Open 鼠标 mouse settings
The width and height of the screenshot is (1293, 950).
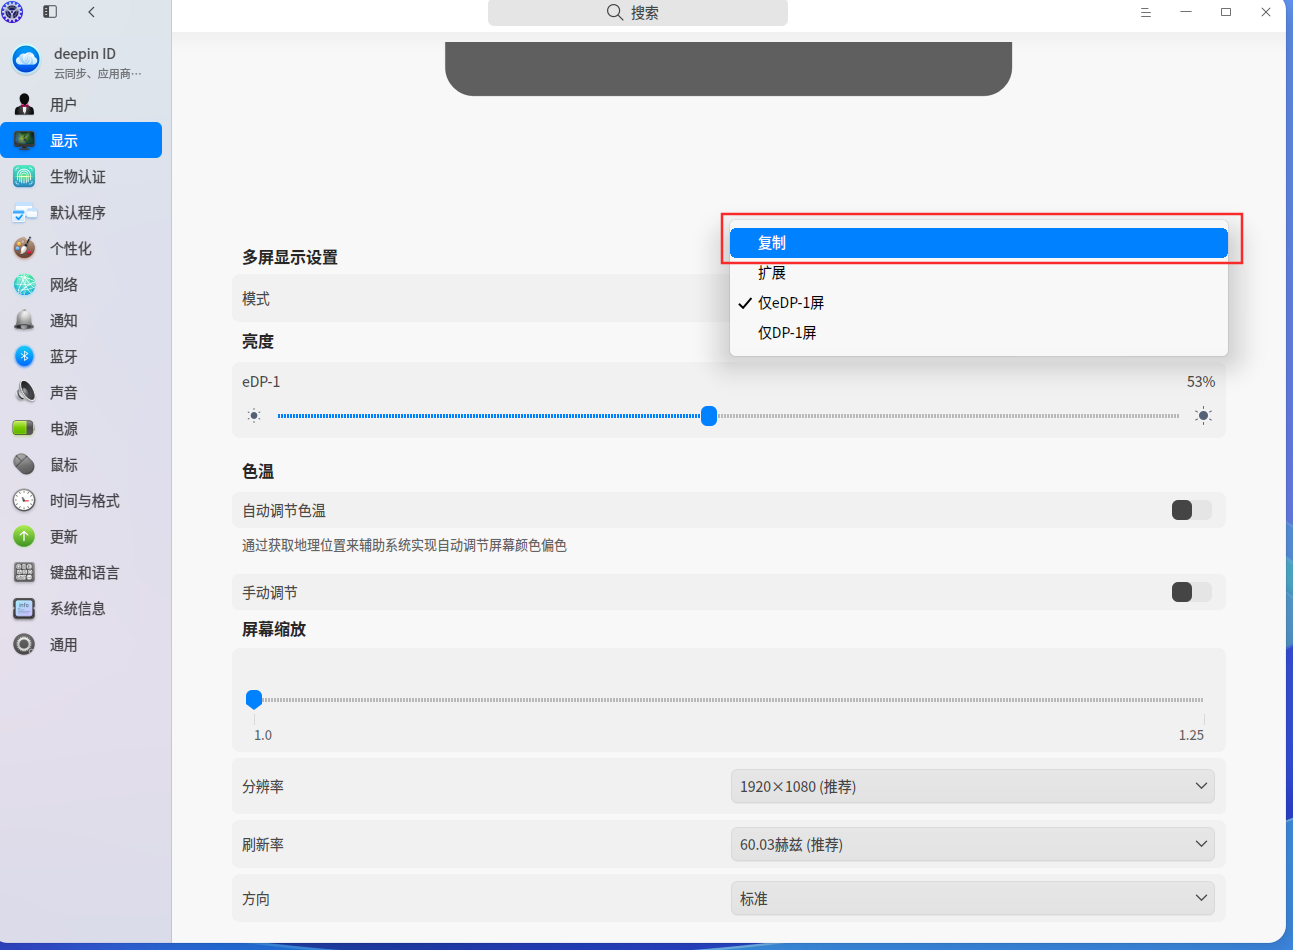pos(81,464)
